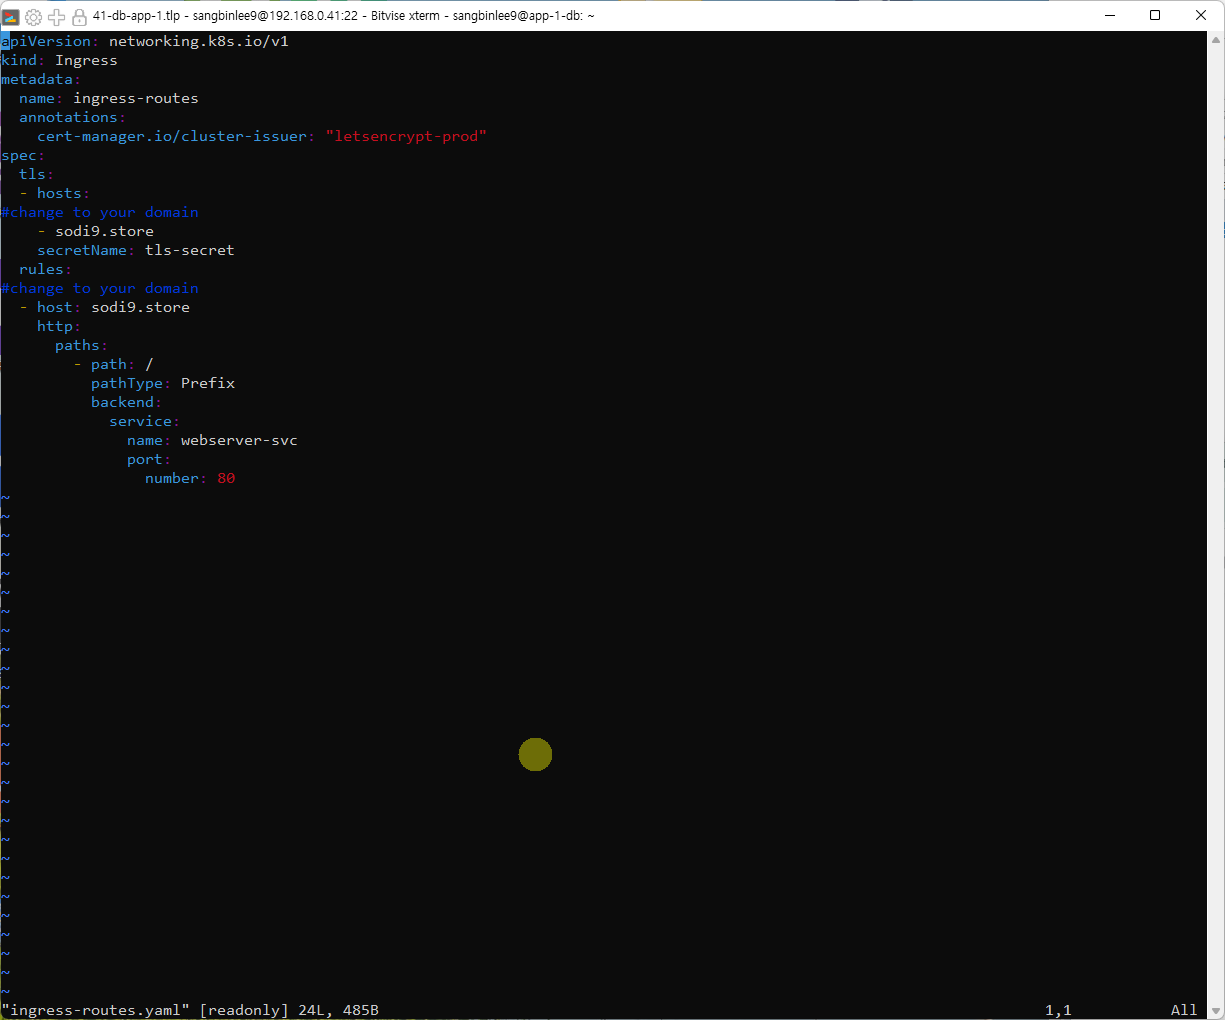
Task: Click 'networking.k8s.io/v1' in the apiVersion line
Action: tap(199, 41)
